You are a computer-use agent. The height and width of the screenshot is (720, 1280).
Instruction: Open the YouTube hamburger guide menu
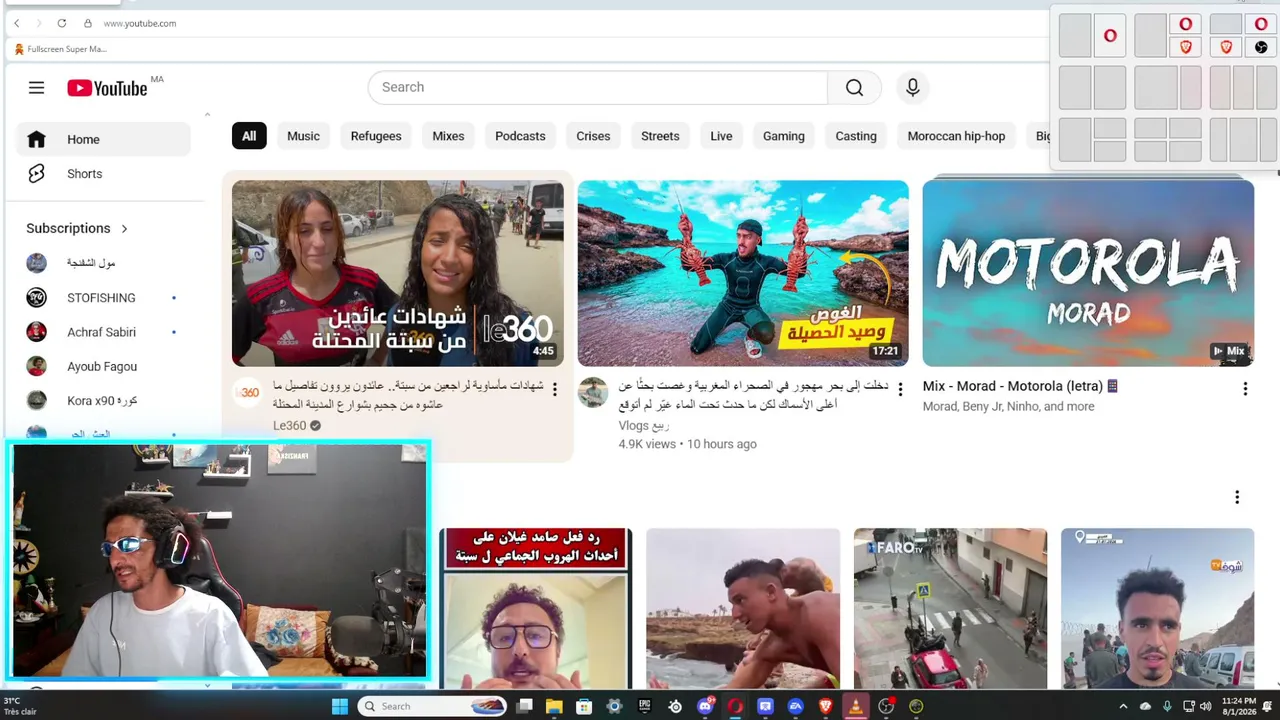point(37,88)
